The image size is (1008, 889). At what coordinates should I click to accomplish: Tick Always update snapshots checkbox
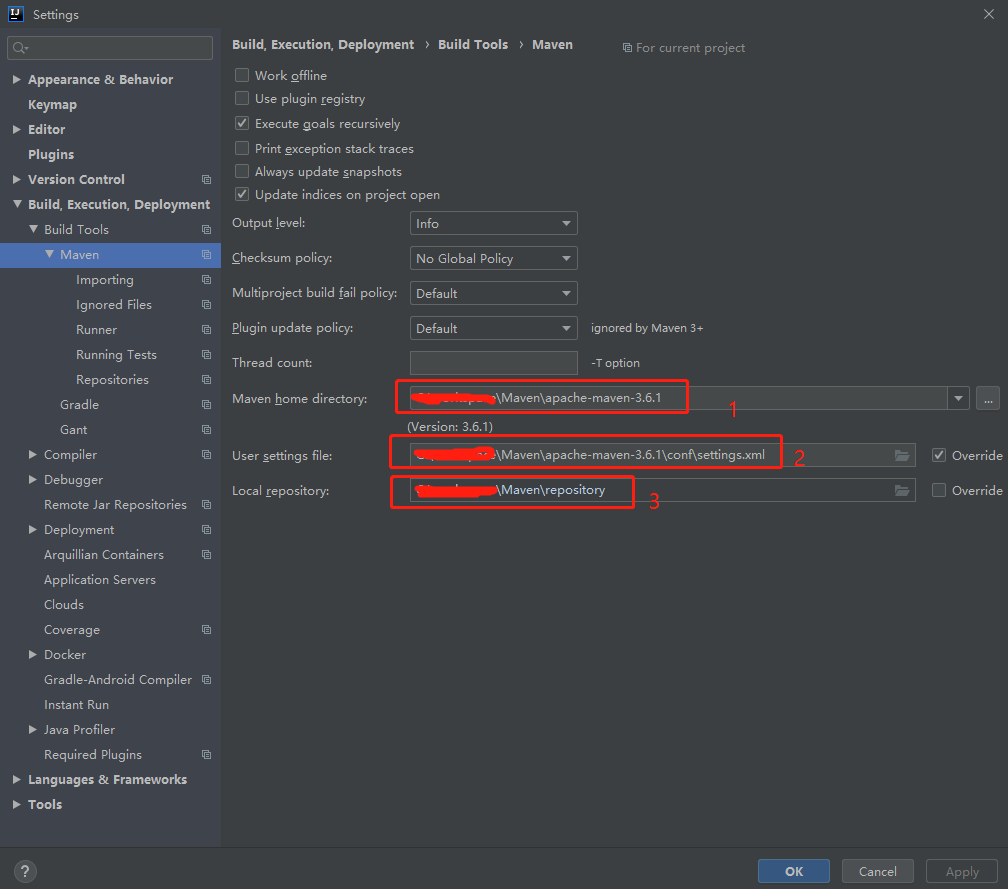click(x=242, y=171)
